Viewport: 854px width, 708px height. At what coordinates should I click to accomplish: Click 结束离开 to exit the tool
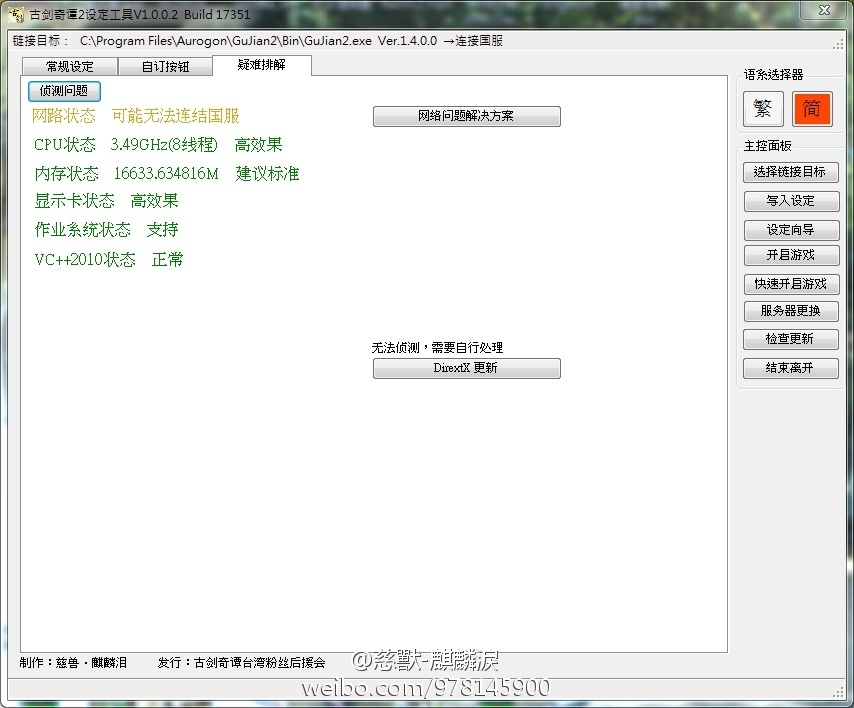pyautogui.click(x=790, y=368)
